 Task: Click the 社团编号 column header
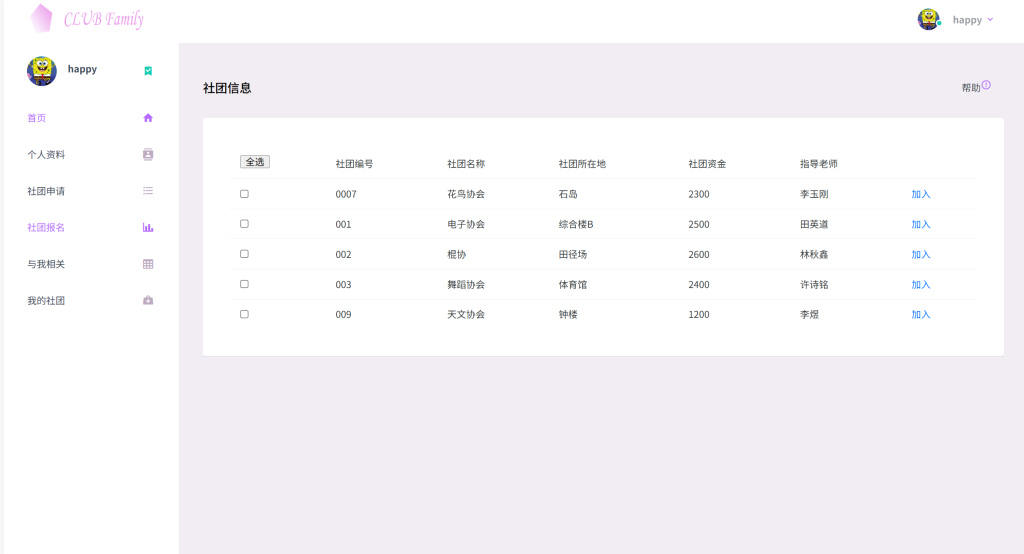(x=354, y=164)
